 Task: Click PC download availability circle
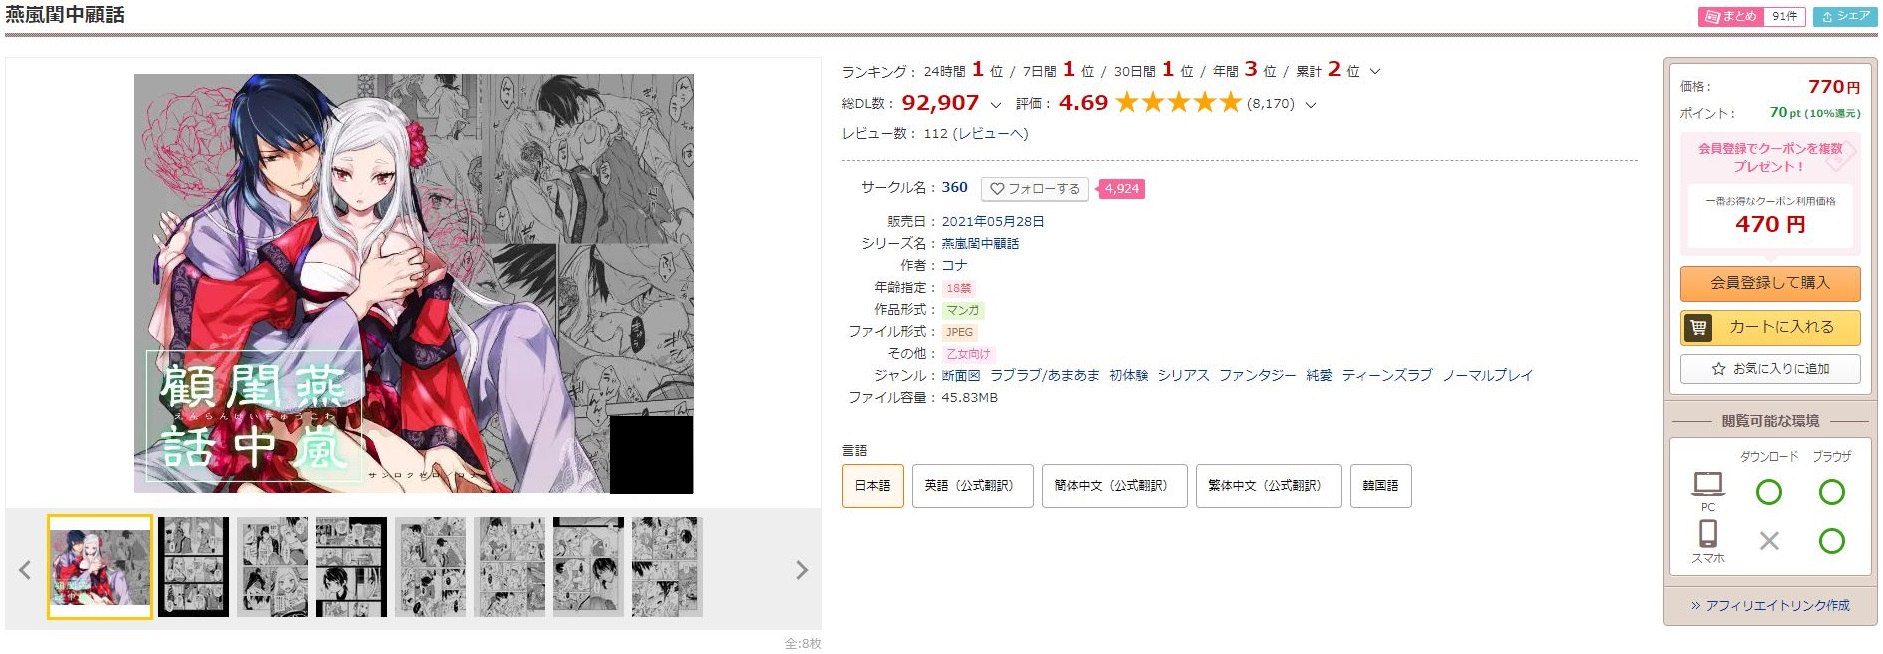coord(1769,492)
